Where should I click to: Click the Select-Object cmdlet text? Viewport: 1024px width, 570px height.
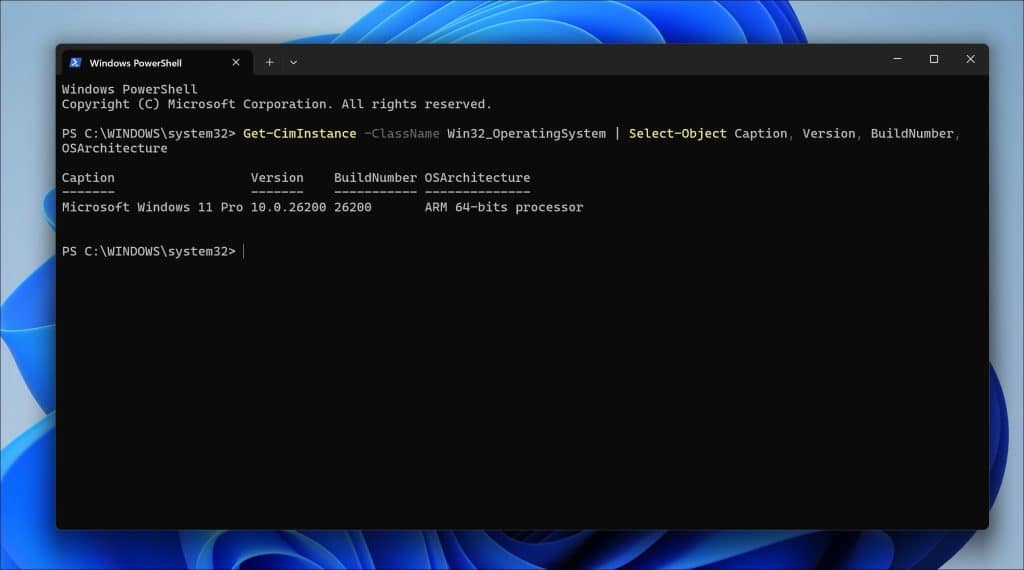click(x=677, y=134)
